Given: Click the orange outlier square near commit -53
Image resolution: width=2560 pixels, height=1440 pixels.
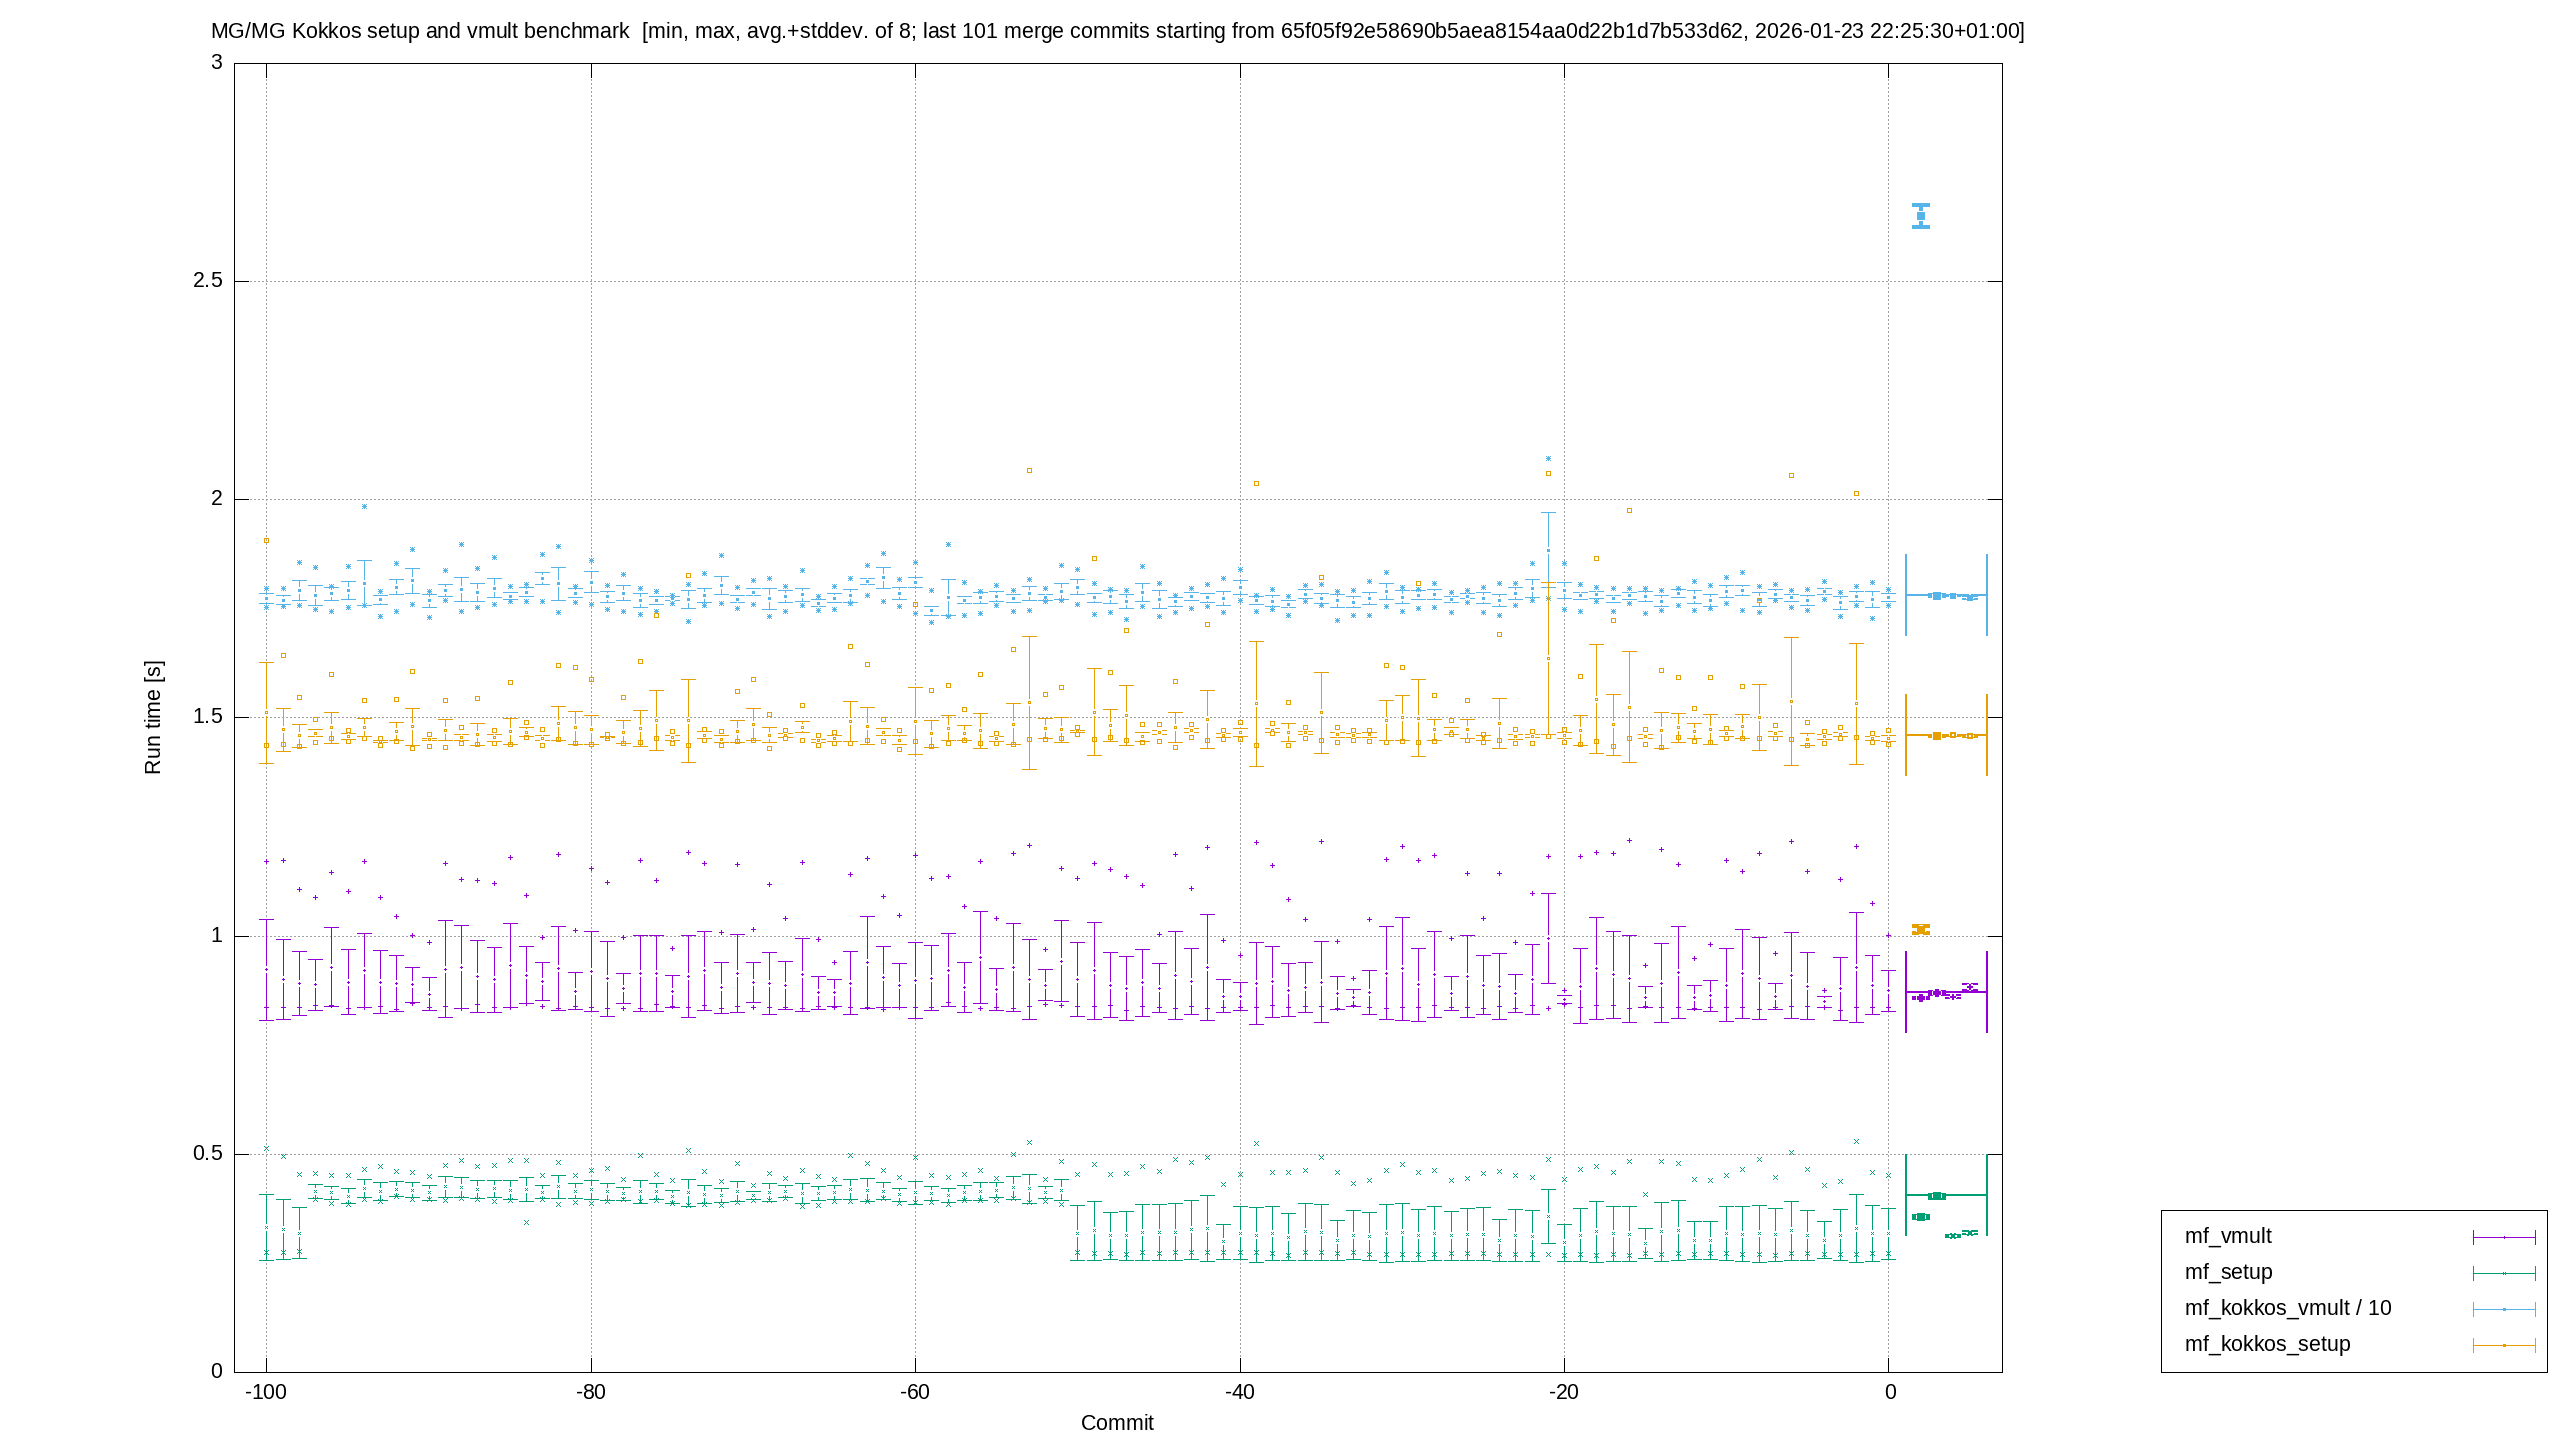Looking at the screenshot, I should click(1029, 470).
